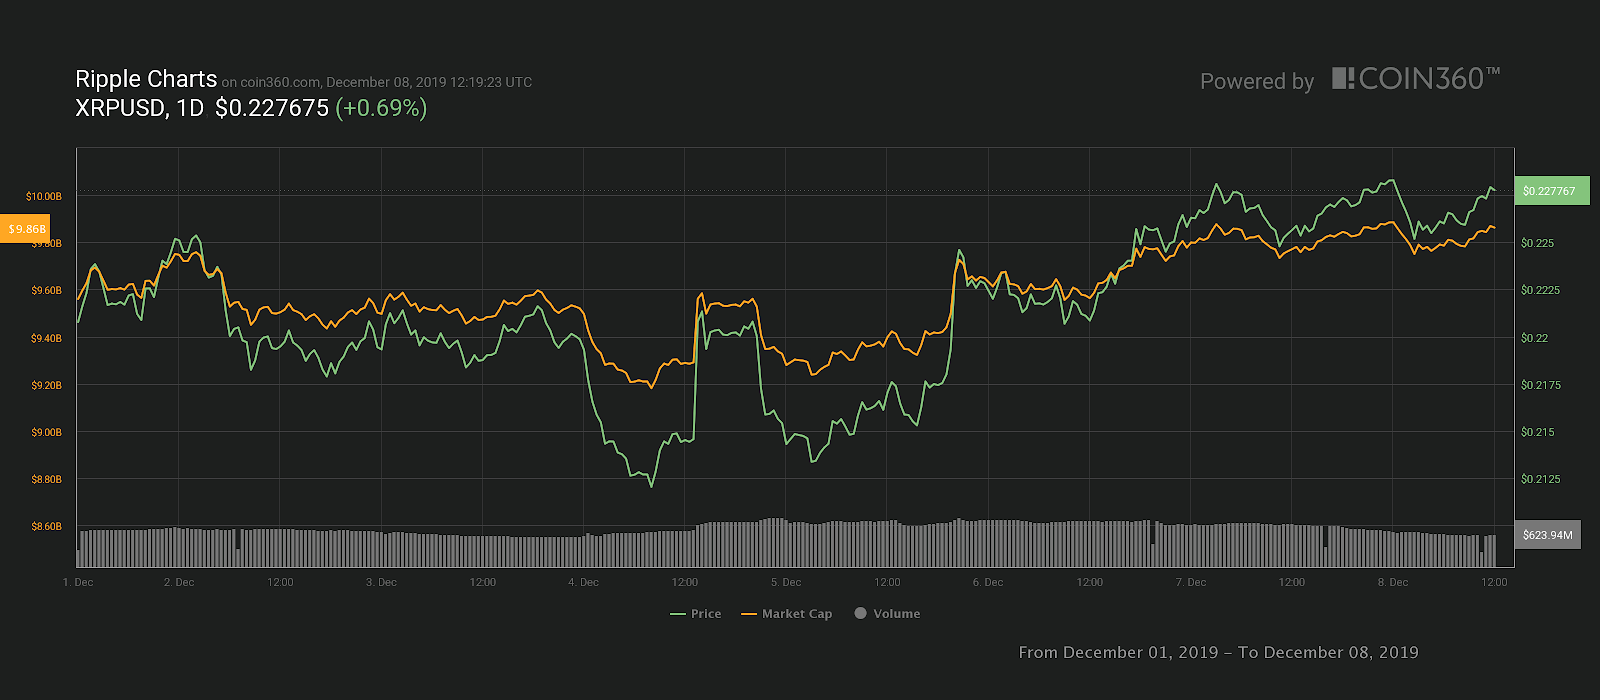This screenshot has width=1600, height=700.
Task: Click the green $0.227767 price tag
Action: 1552,191
